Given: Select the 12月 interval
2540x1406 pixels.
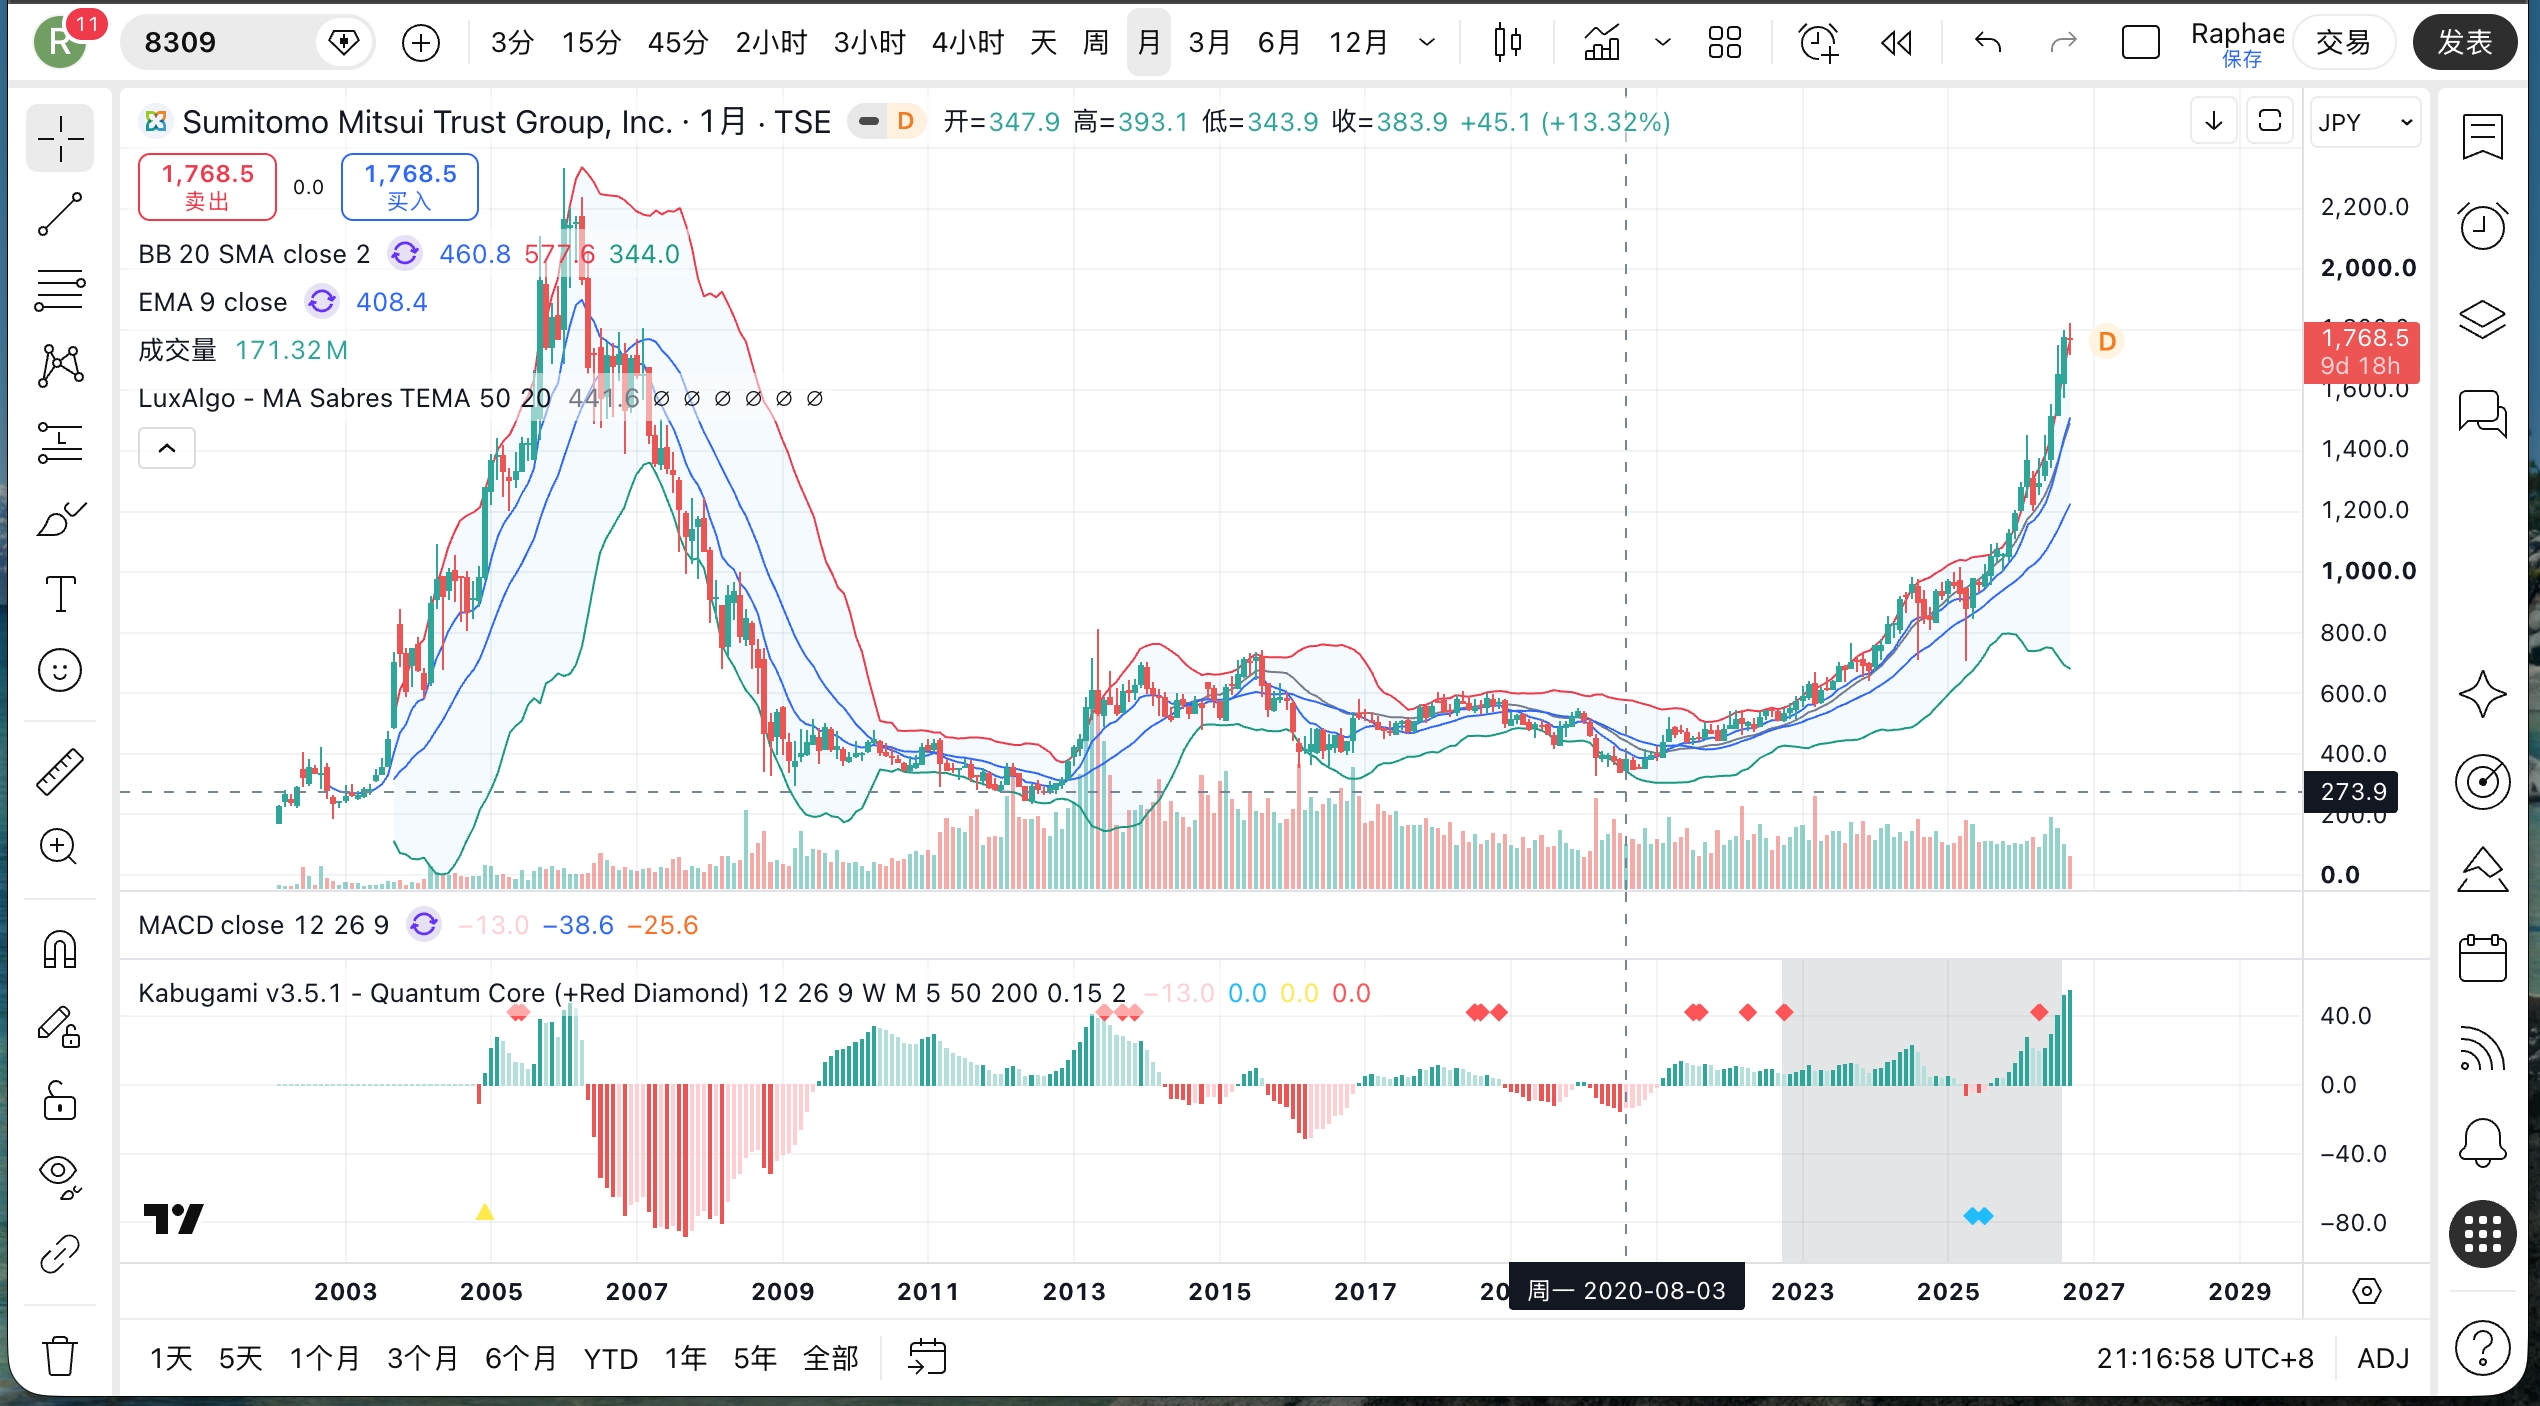Looking at the screenshot, I should 1359,43.
